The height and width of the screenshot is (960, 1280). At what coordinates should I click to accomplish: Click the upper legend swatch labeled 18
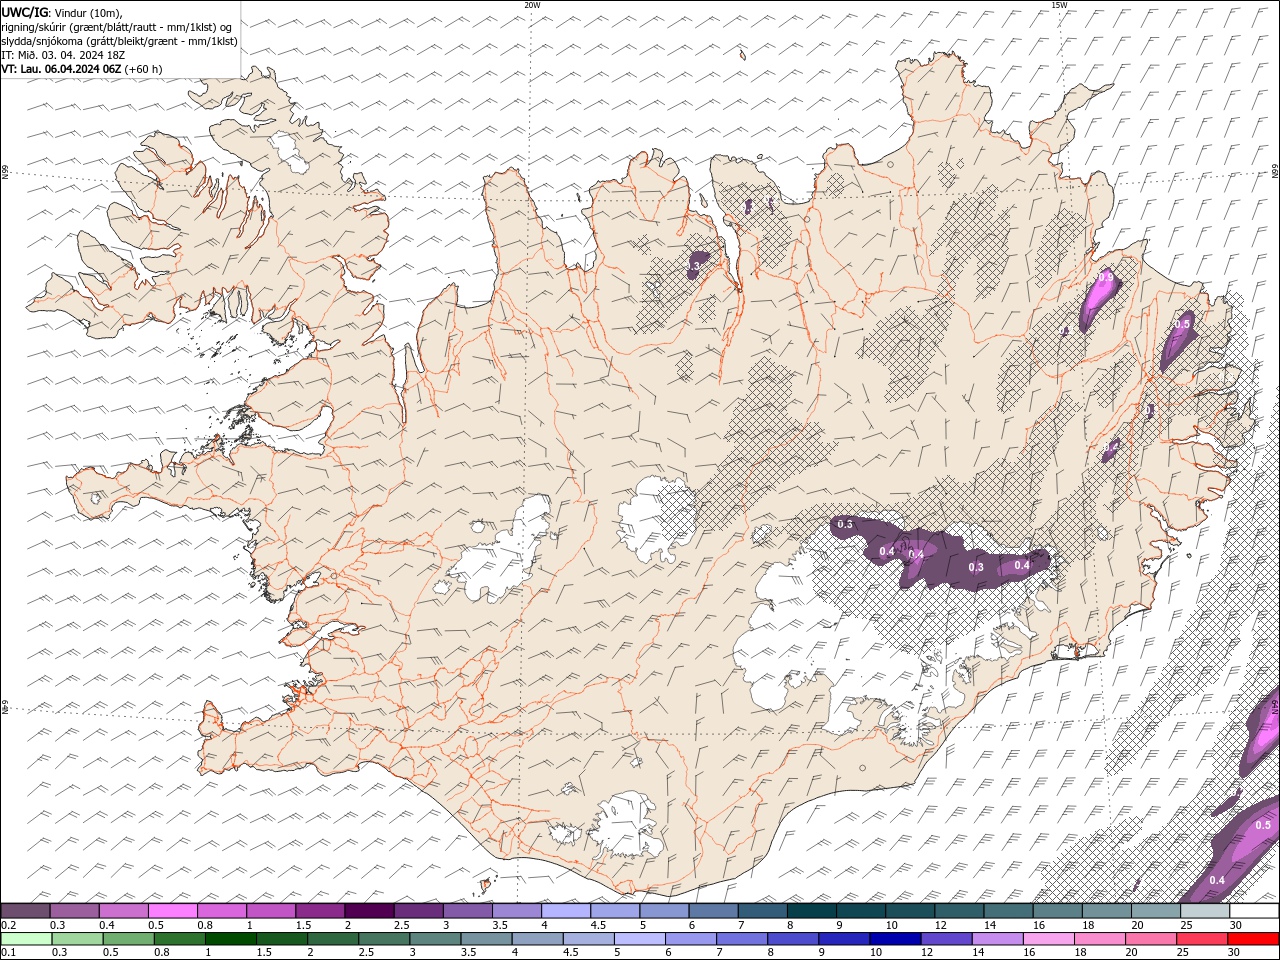click(1107, 911)
